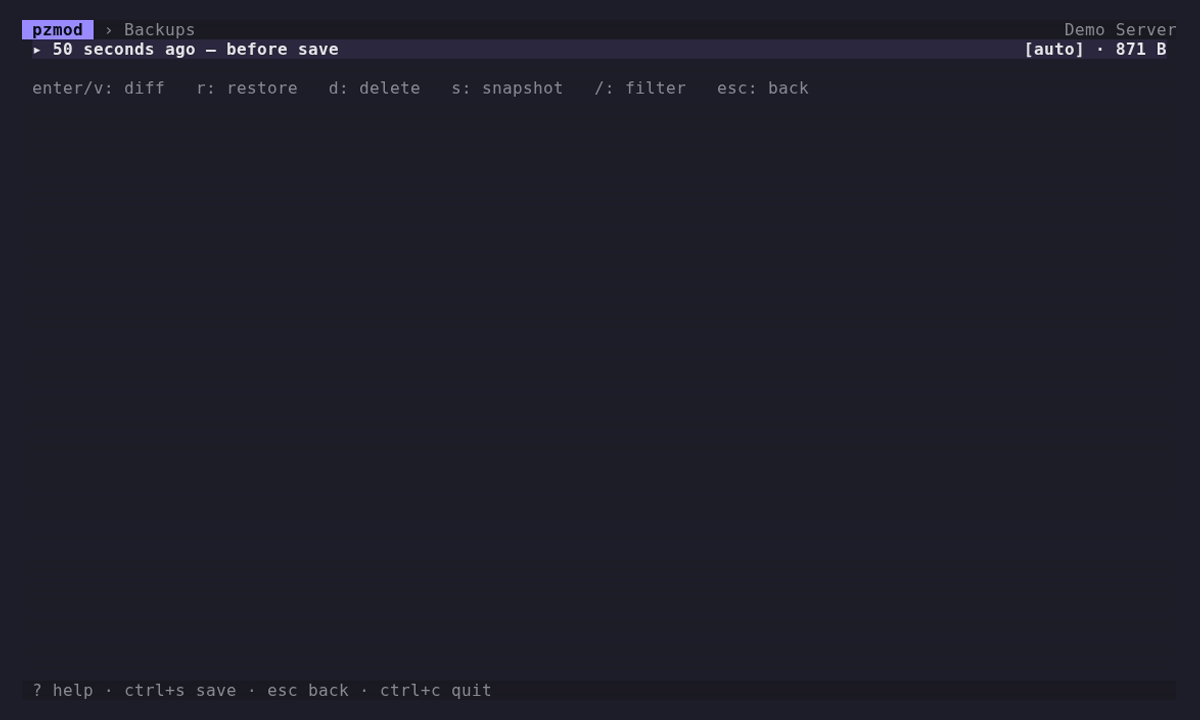Click the 'enter/v: diff' hint
1200x720 pixels.
pyautogui.click(x=98, y=88)
